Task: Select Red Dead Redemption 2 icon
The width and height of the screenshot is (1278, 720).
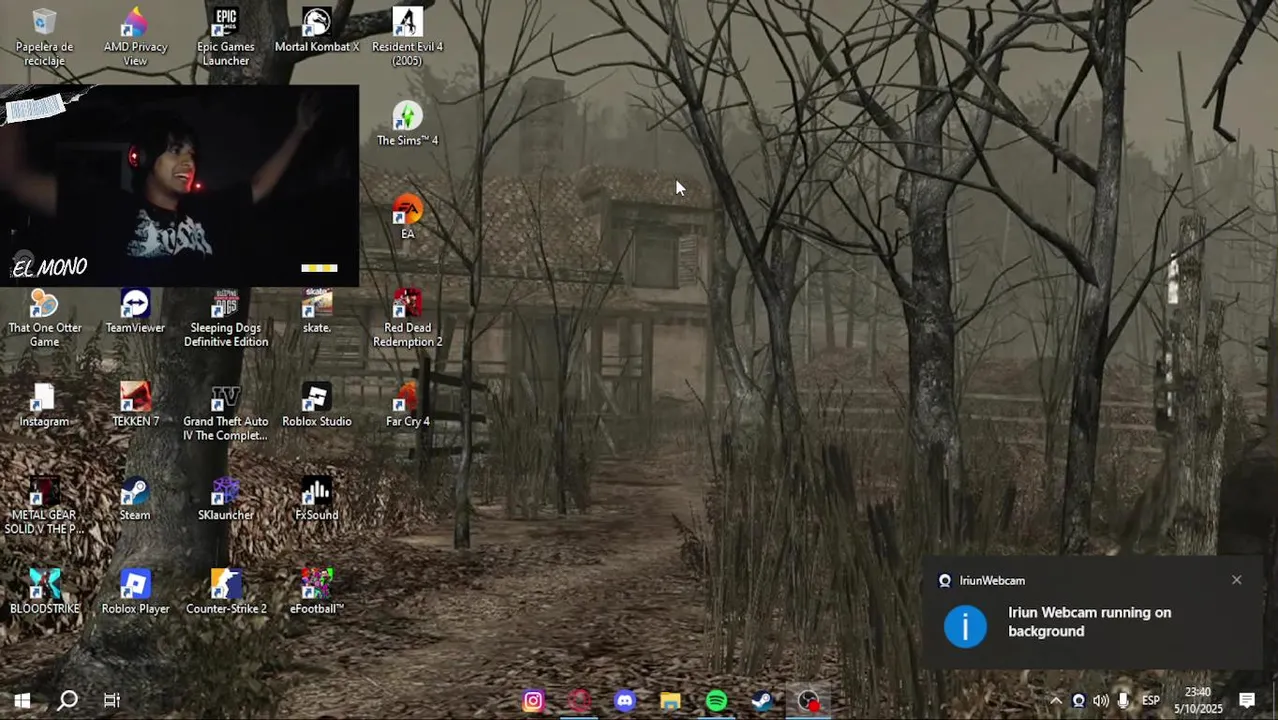Action: click(x=407, y=319)
